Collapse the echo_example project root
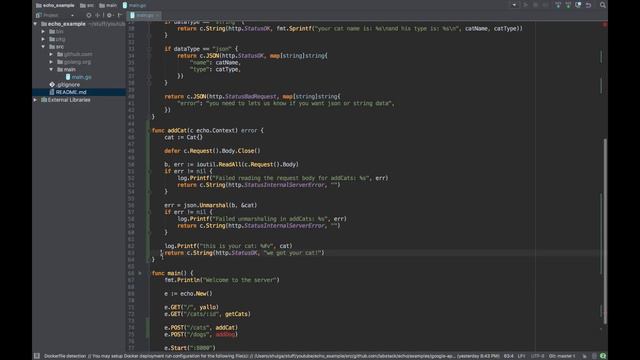This screenshot has width=640, height=360. click(x=35, y=24)
